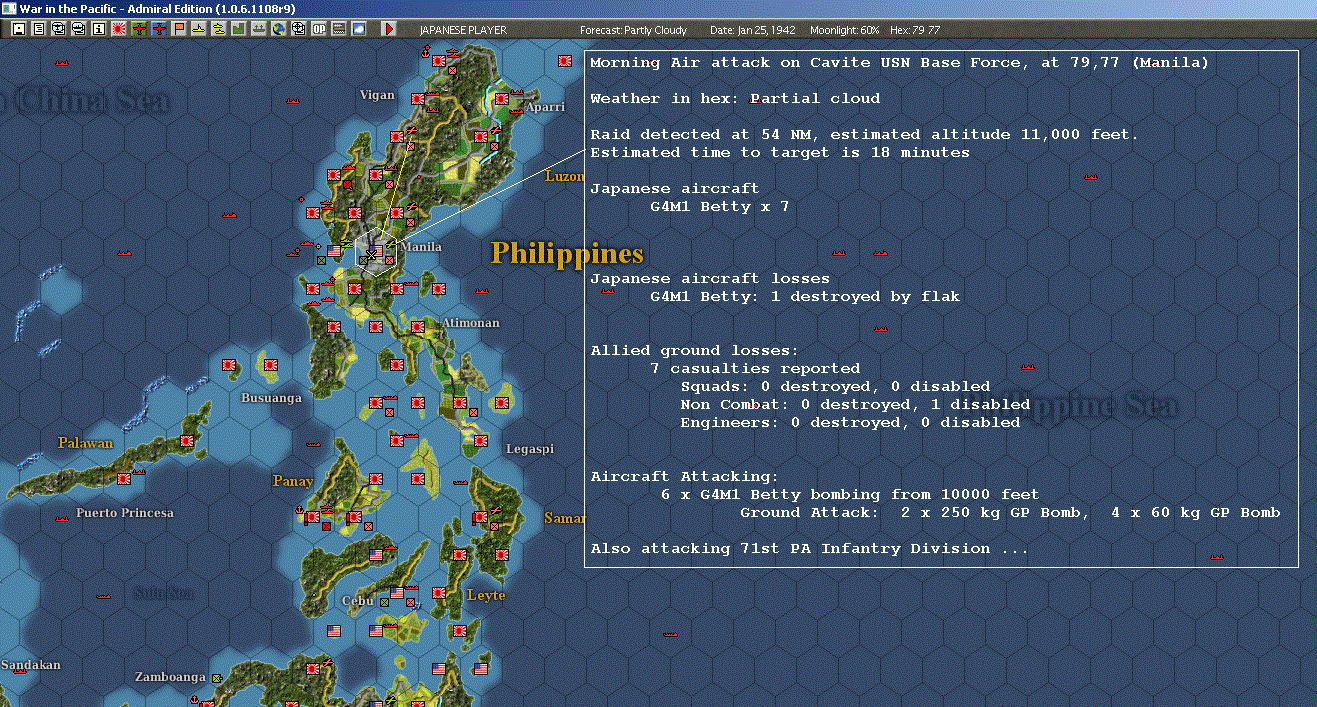This screenshot has width=1317, height=707.
Task: Click 'Estimated time to target is 18 minutes'
Action: point(780,153)
